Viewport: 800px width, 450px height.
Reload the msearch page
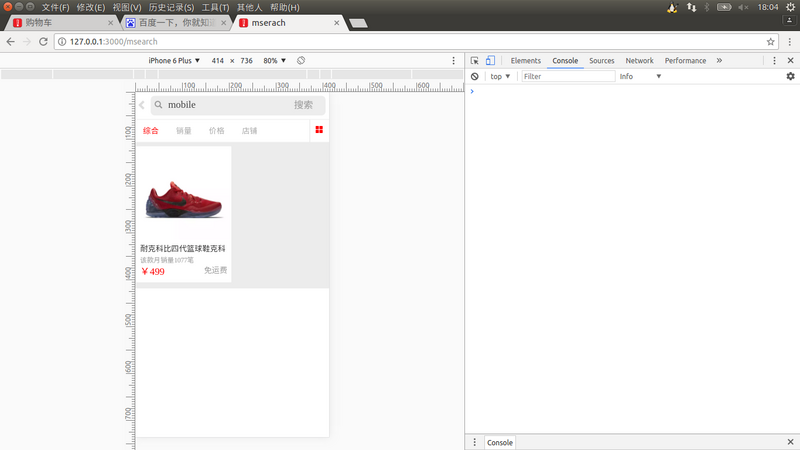pos(43,42)
